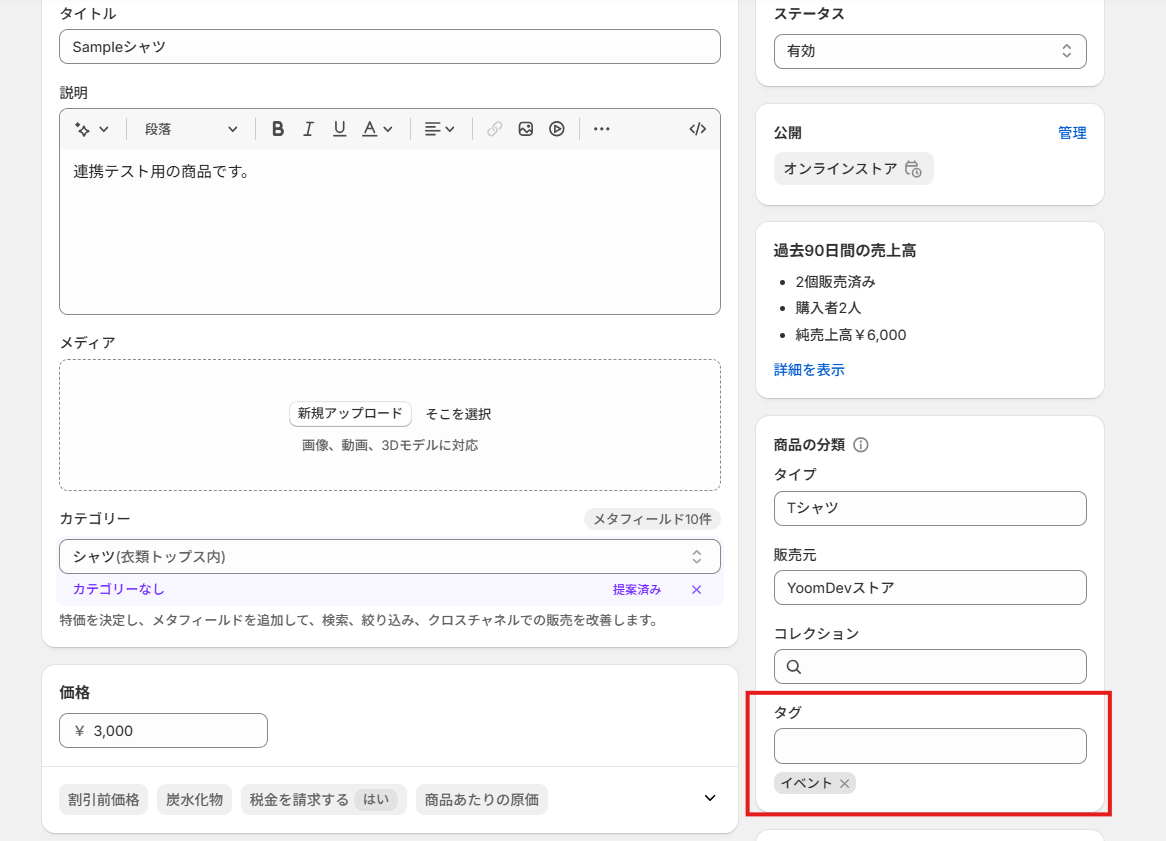Image resolution: width=1166 pixels, height=841 pixels.
Task: Insert a video into the description
Action: 557,129
